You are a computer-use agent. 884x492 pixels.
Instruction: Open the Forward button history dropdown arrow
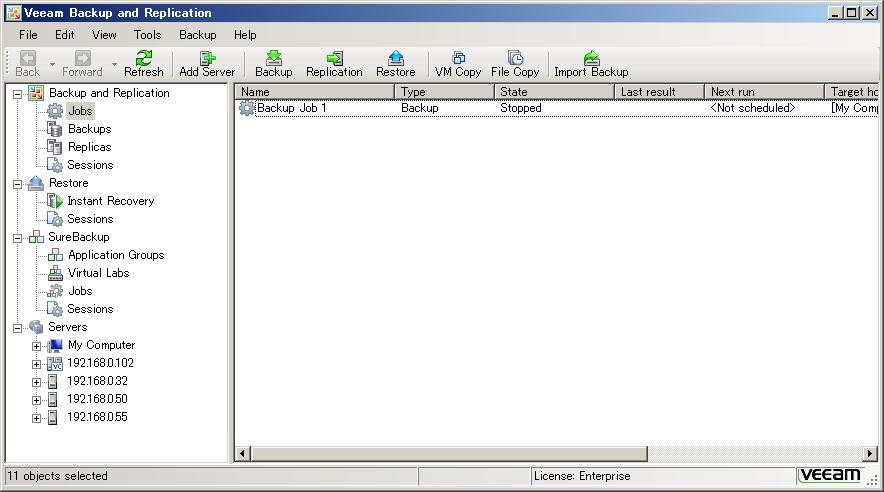(114, 64)
